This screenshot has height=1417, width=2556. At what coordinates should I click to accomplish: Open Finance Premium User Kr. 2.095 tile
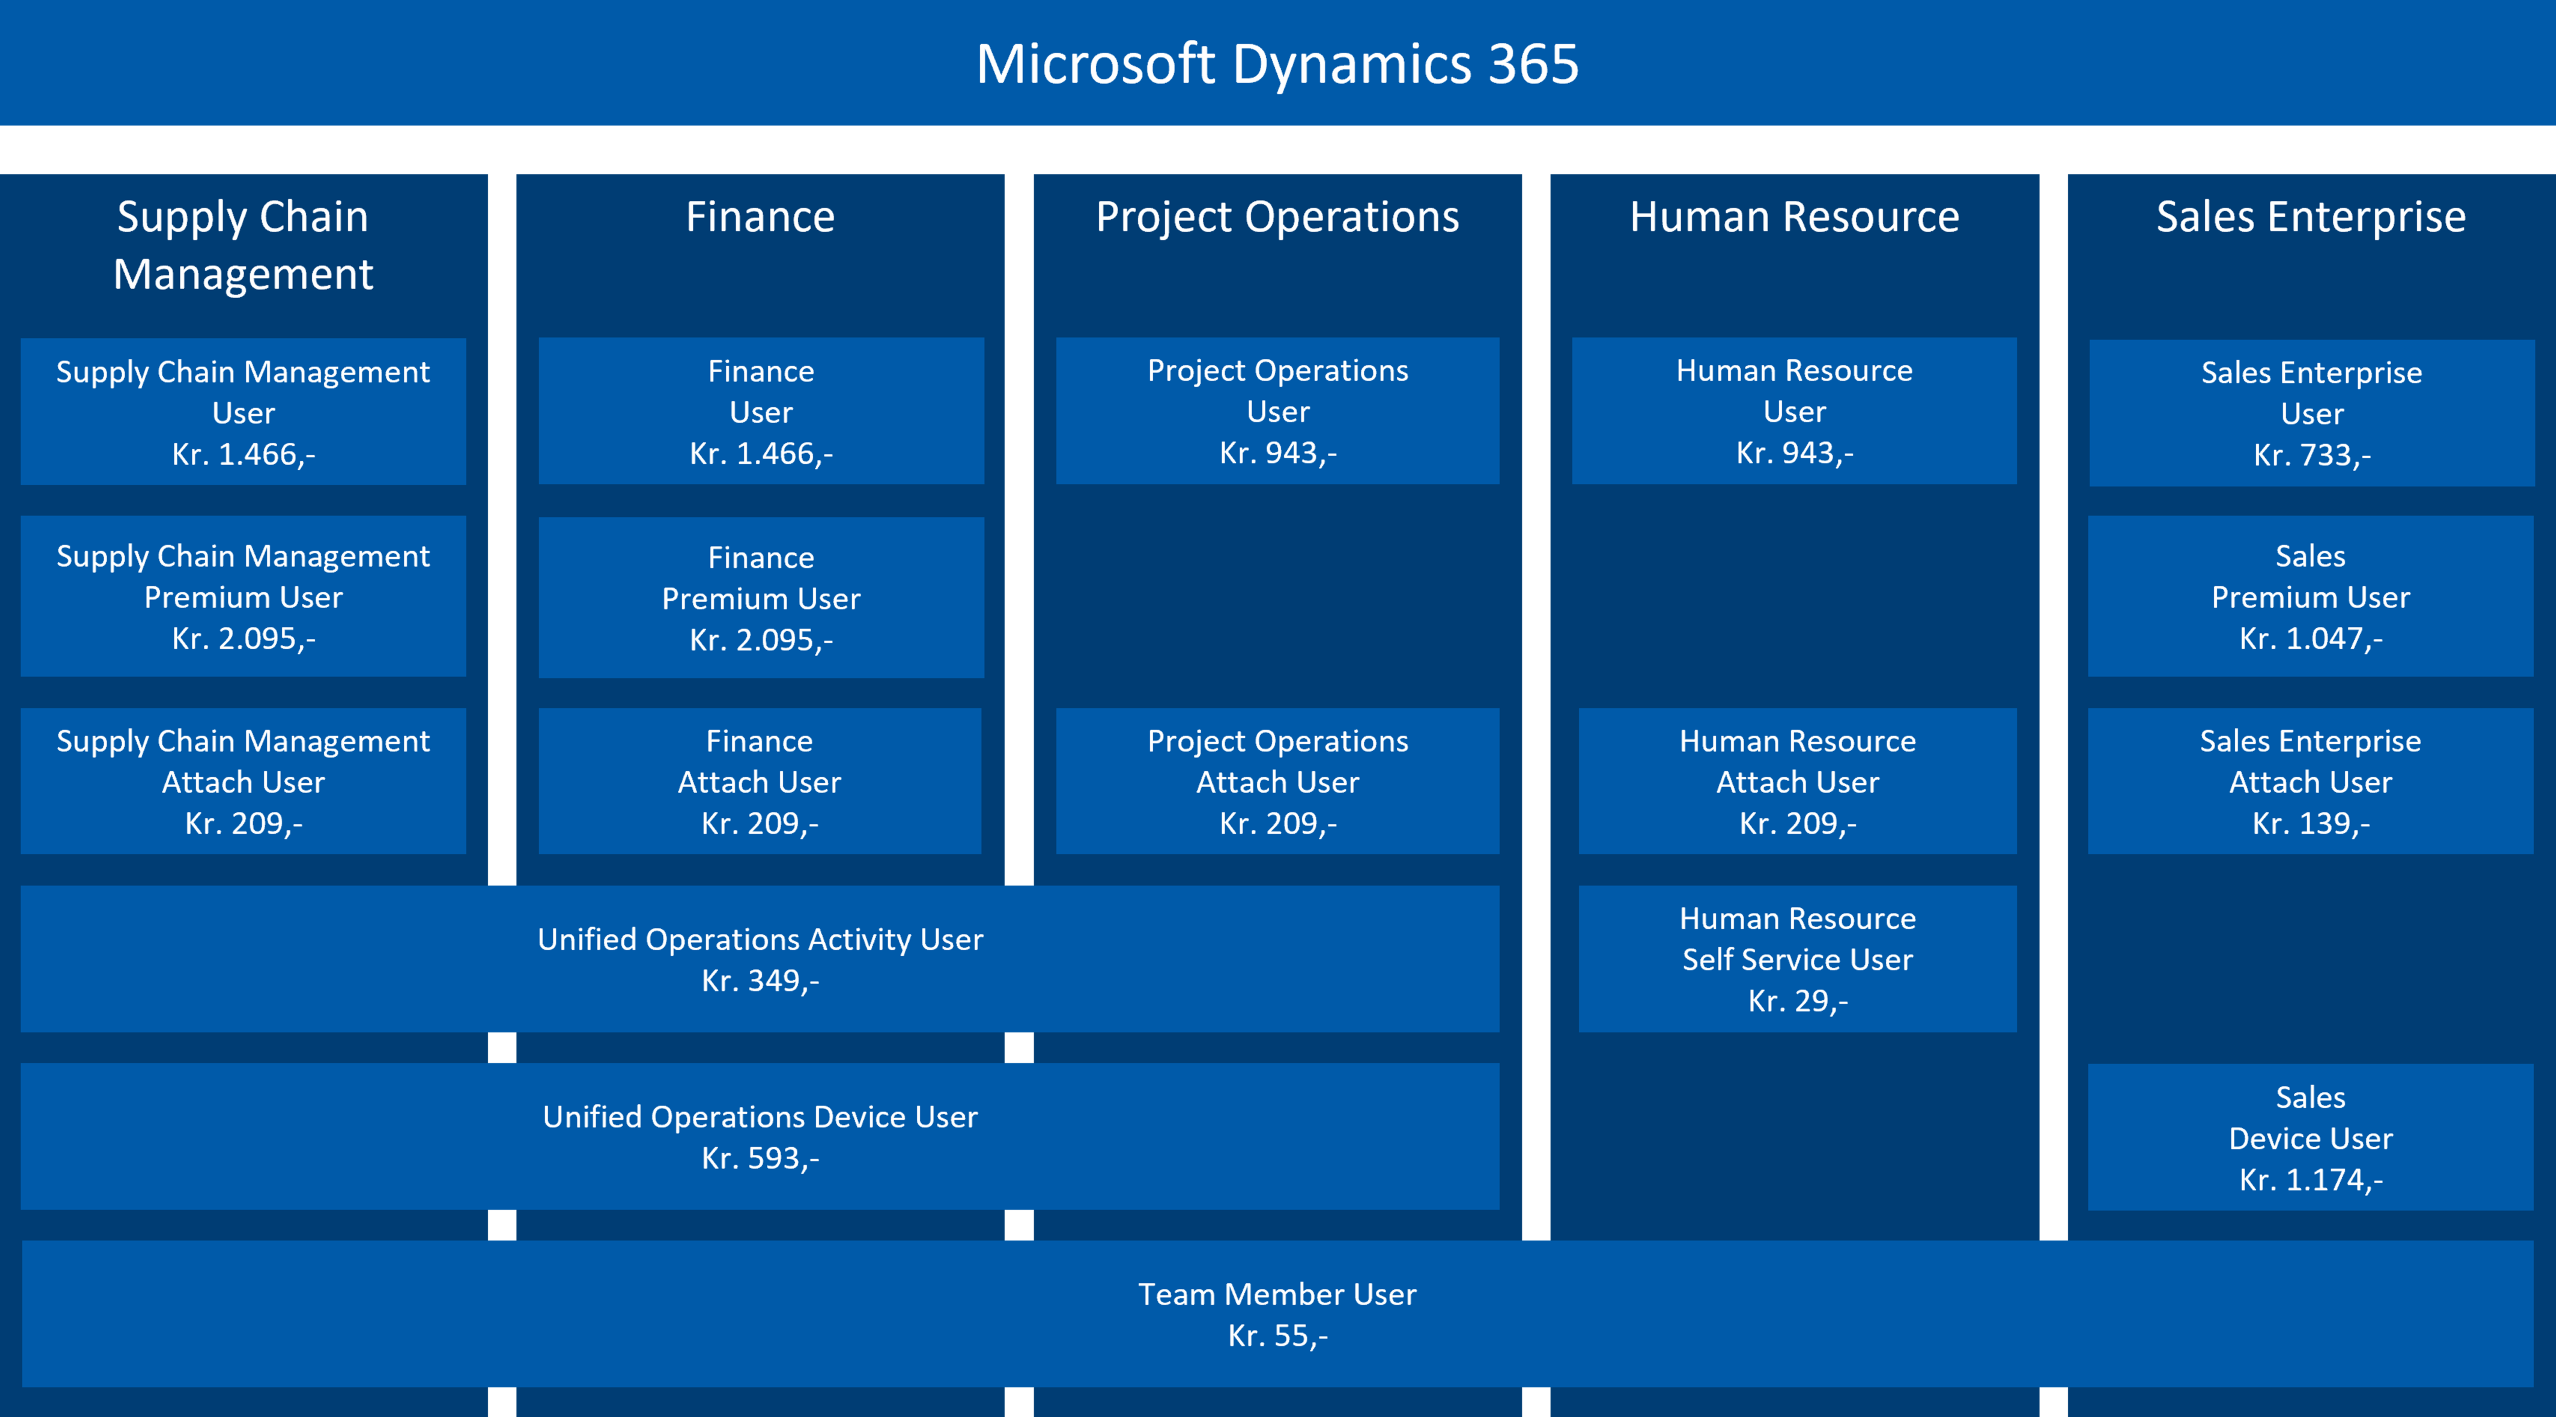pyautogui.click(x=760, y=597)
